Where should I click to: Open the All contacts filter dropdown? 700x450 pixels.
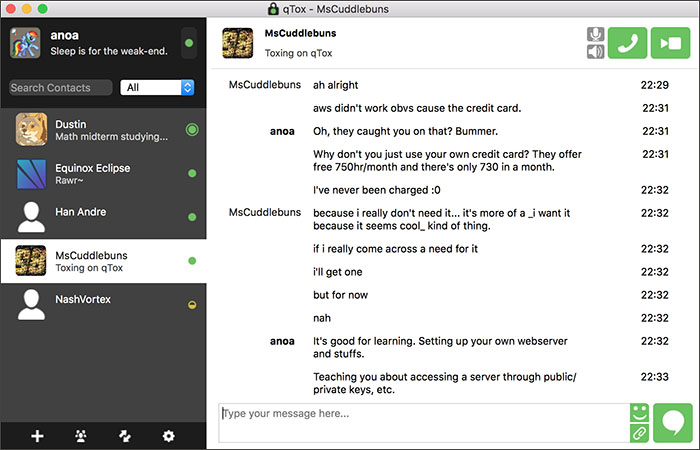click(156, 88)
